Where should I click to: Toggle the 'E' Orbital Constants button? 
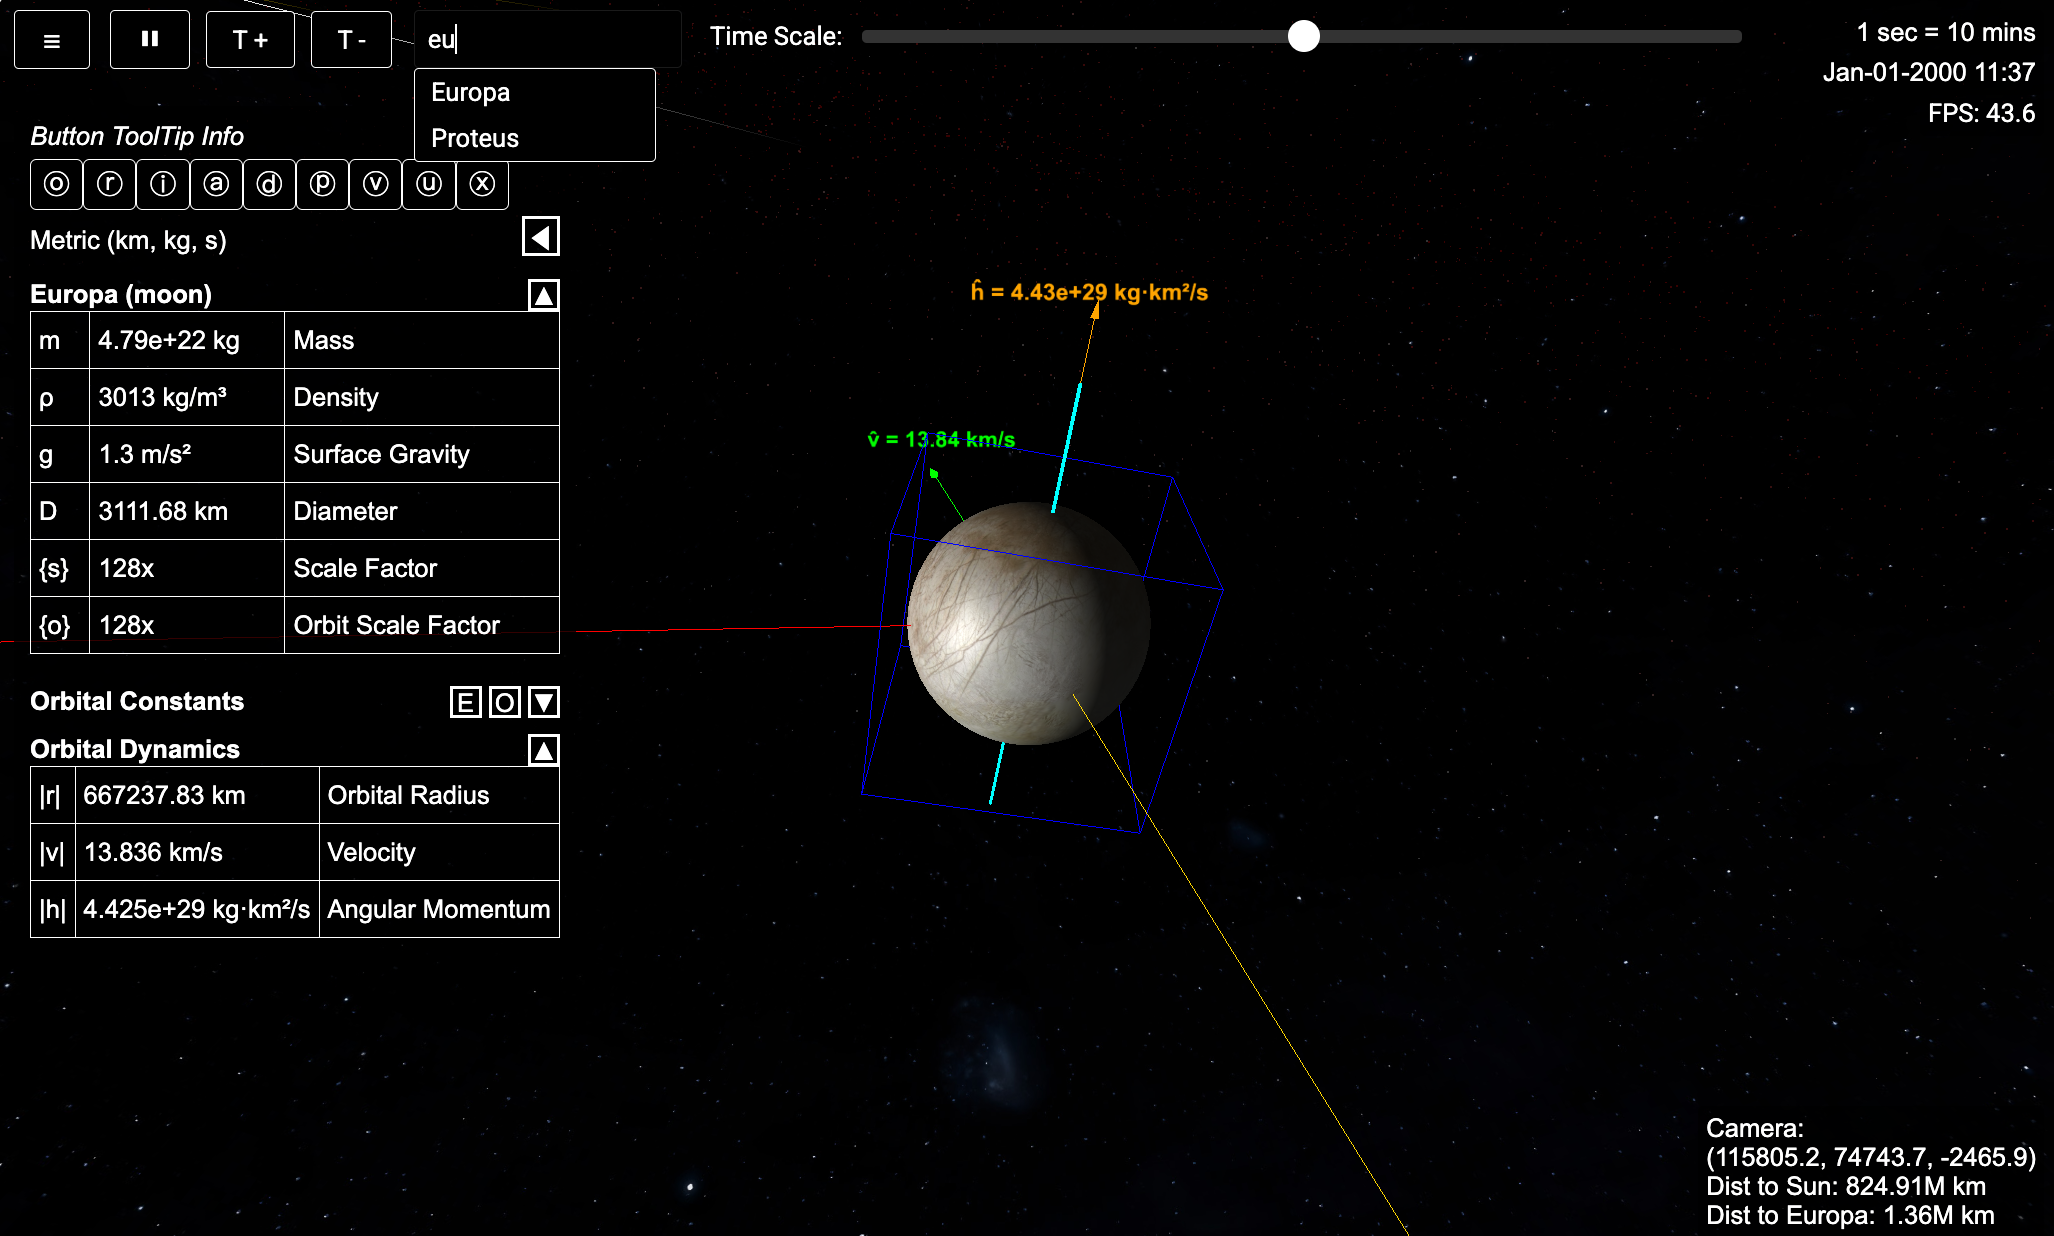[x=465, y=703]
